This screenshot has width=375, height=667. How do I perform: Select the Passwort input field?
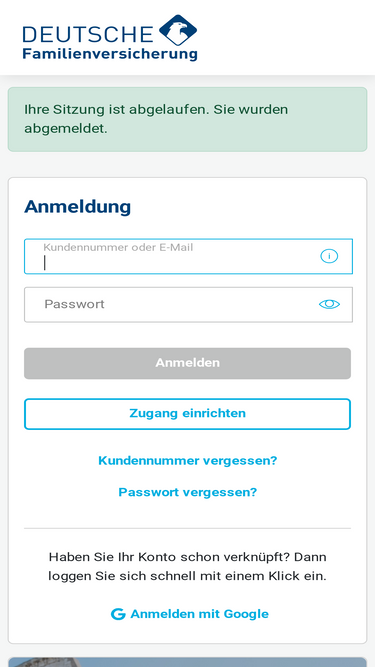pyautogui.click(x=188, y=305)
